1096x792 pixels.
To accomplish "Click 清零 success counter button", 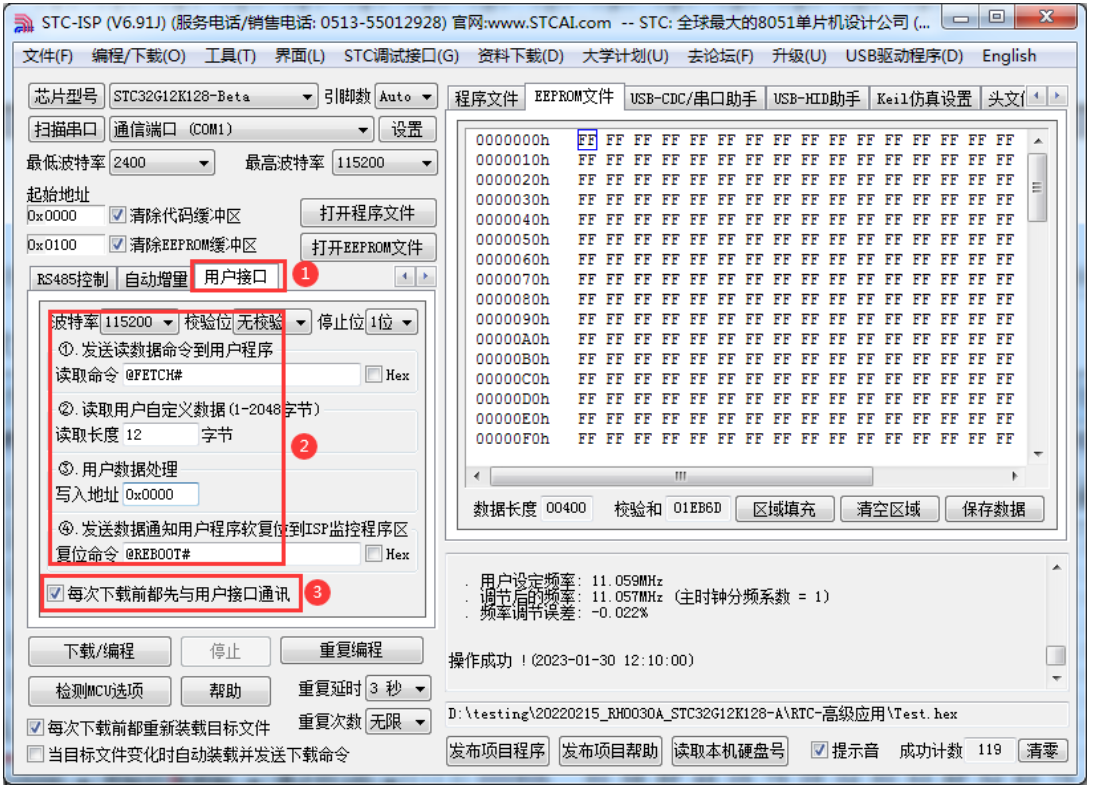I will coord(1042,751).
